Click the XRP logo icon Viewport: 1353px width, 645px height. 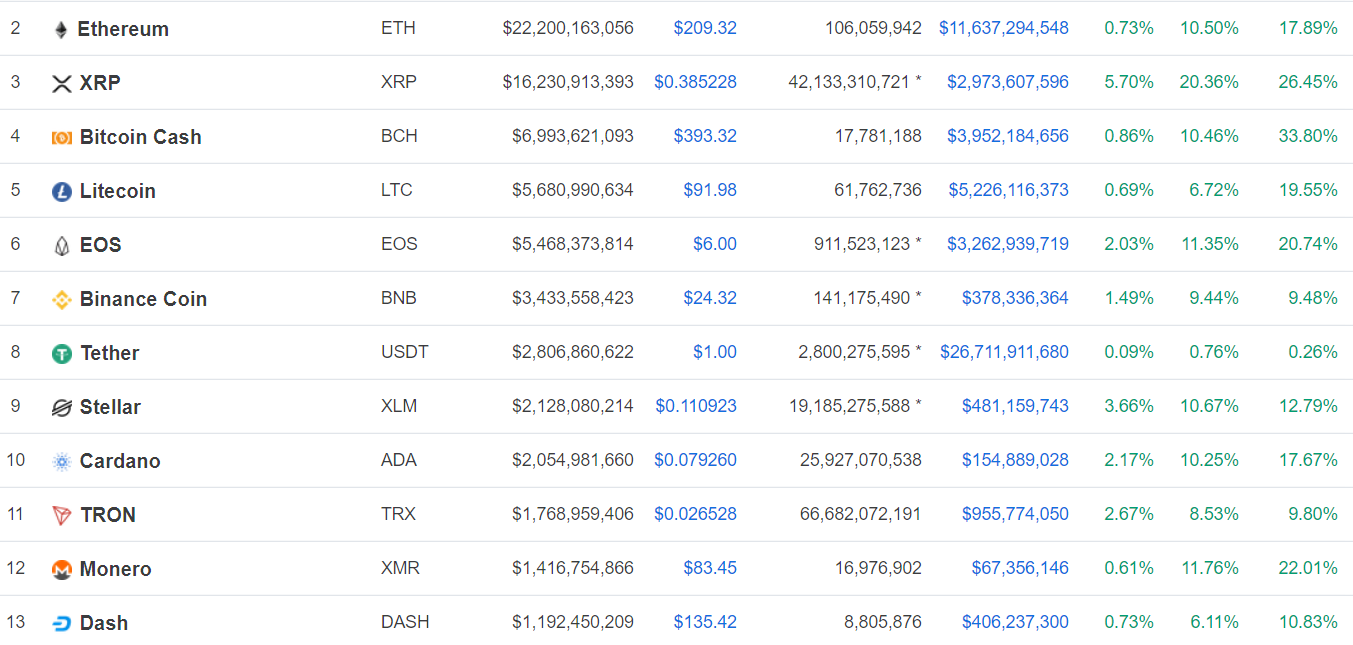pyautogui.click(x=61, y=82)
